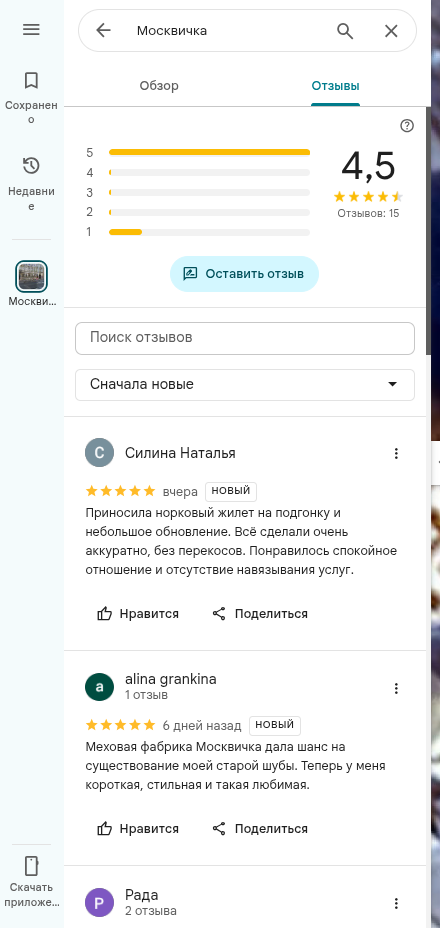Click the Отзывов: 15 count text

(368, 213)
